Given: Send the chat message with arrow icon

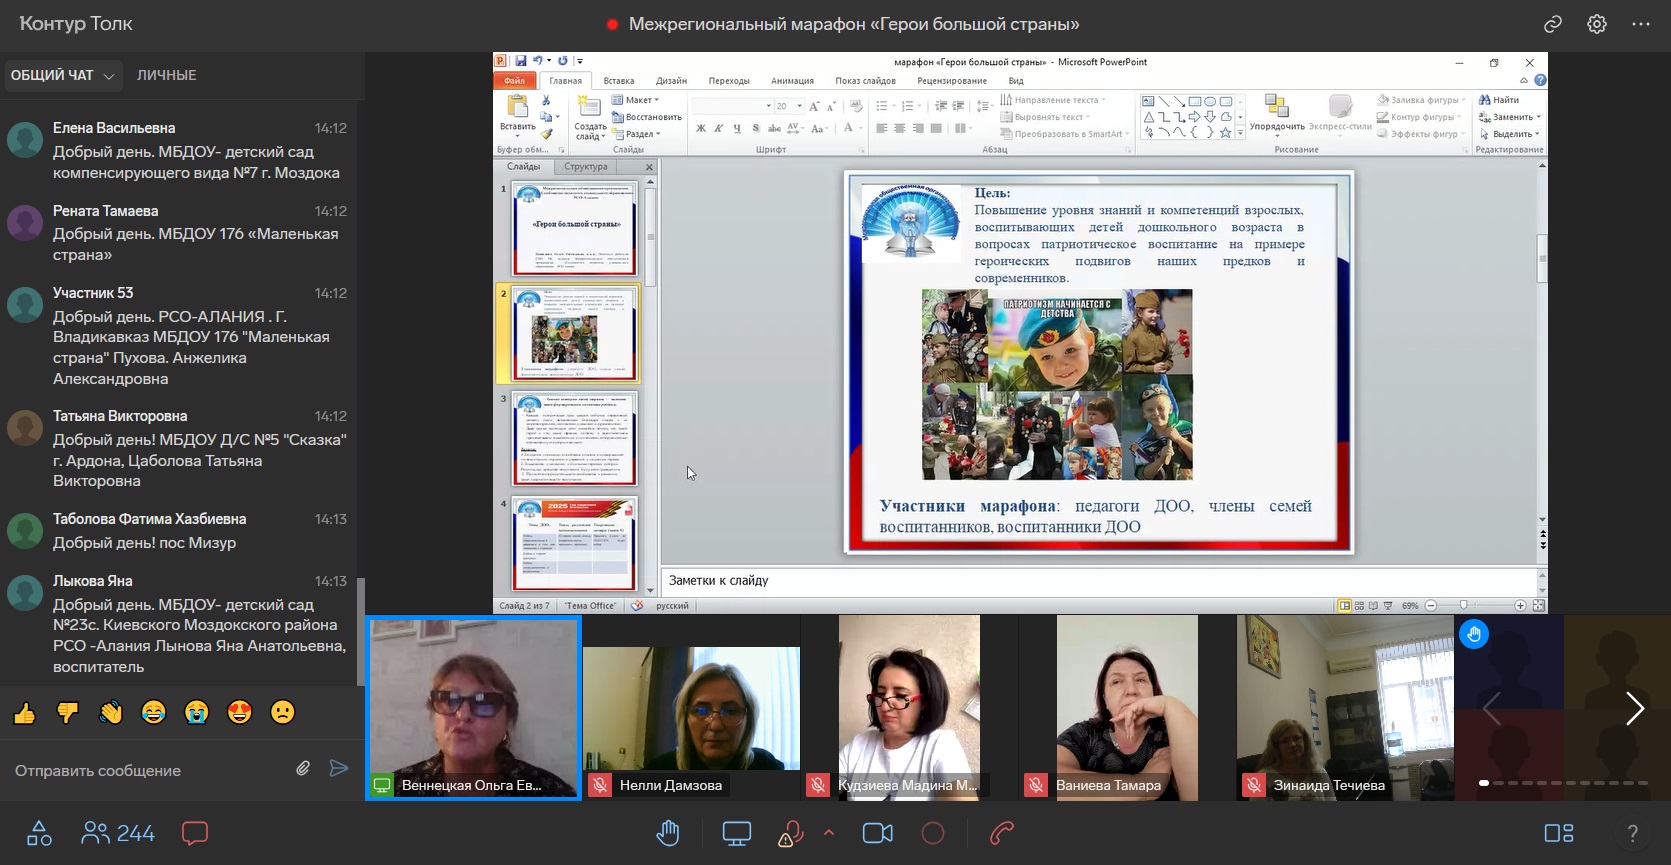Looking at the screenshot, I should coord(339,768).
